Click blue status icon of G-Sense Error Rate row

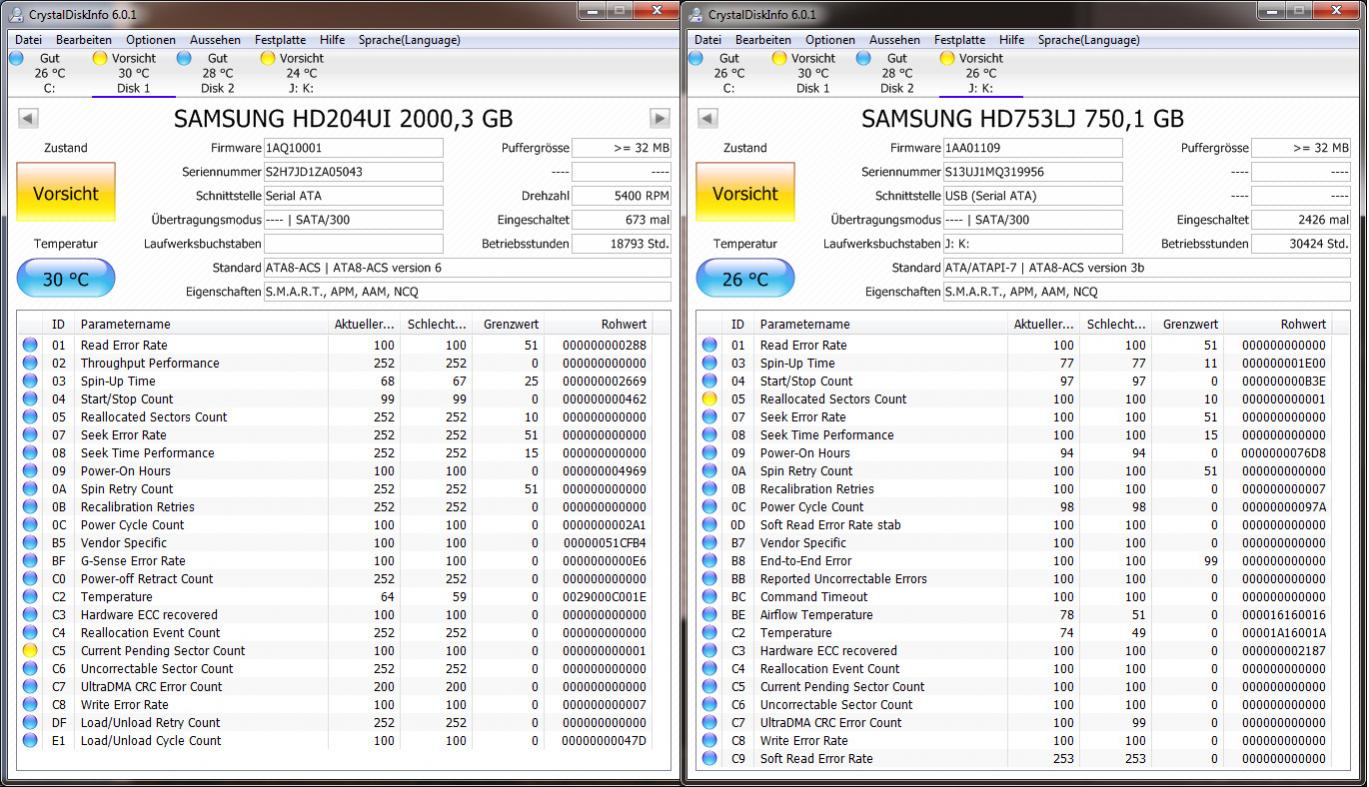[30, 561]
